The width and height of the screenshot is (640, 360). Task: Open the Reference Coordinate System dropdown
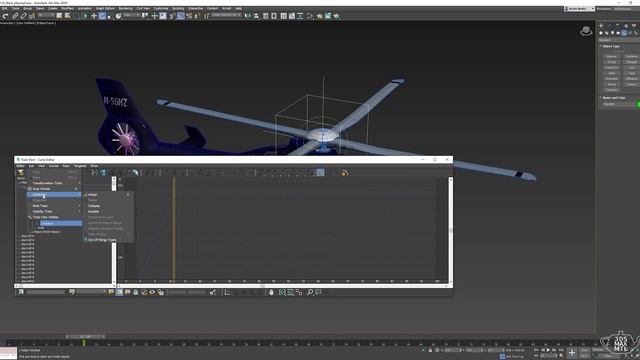131,16
